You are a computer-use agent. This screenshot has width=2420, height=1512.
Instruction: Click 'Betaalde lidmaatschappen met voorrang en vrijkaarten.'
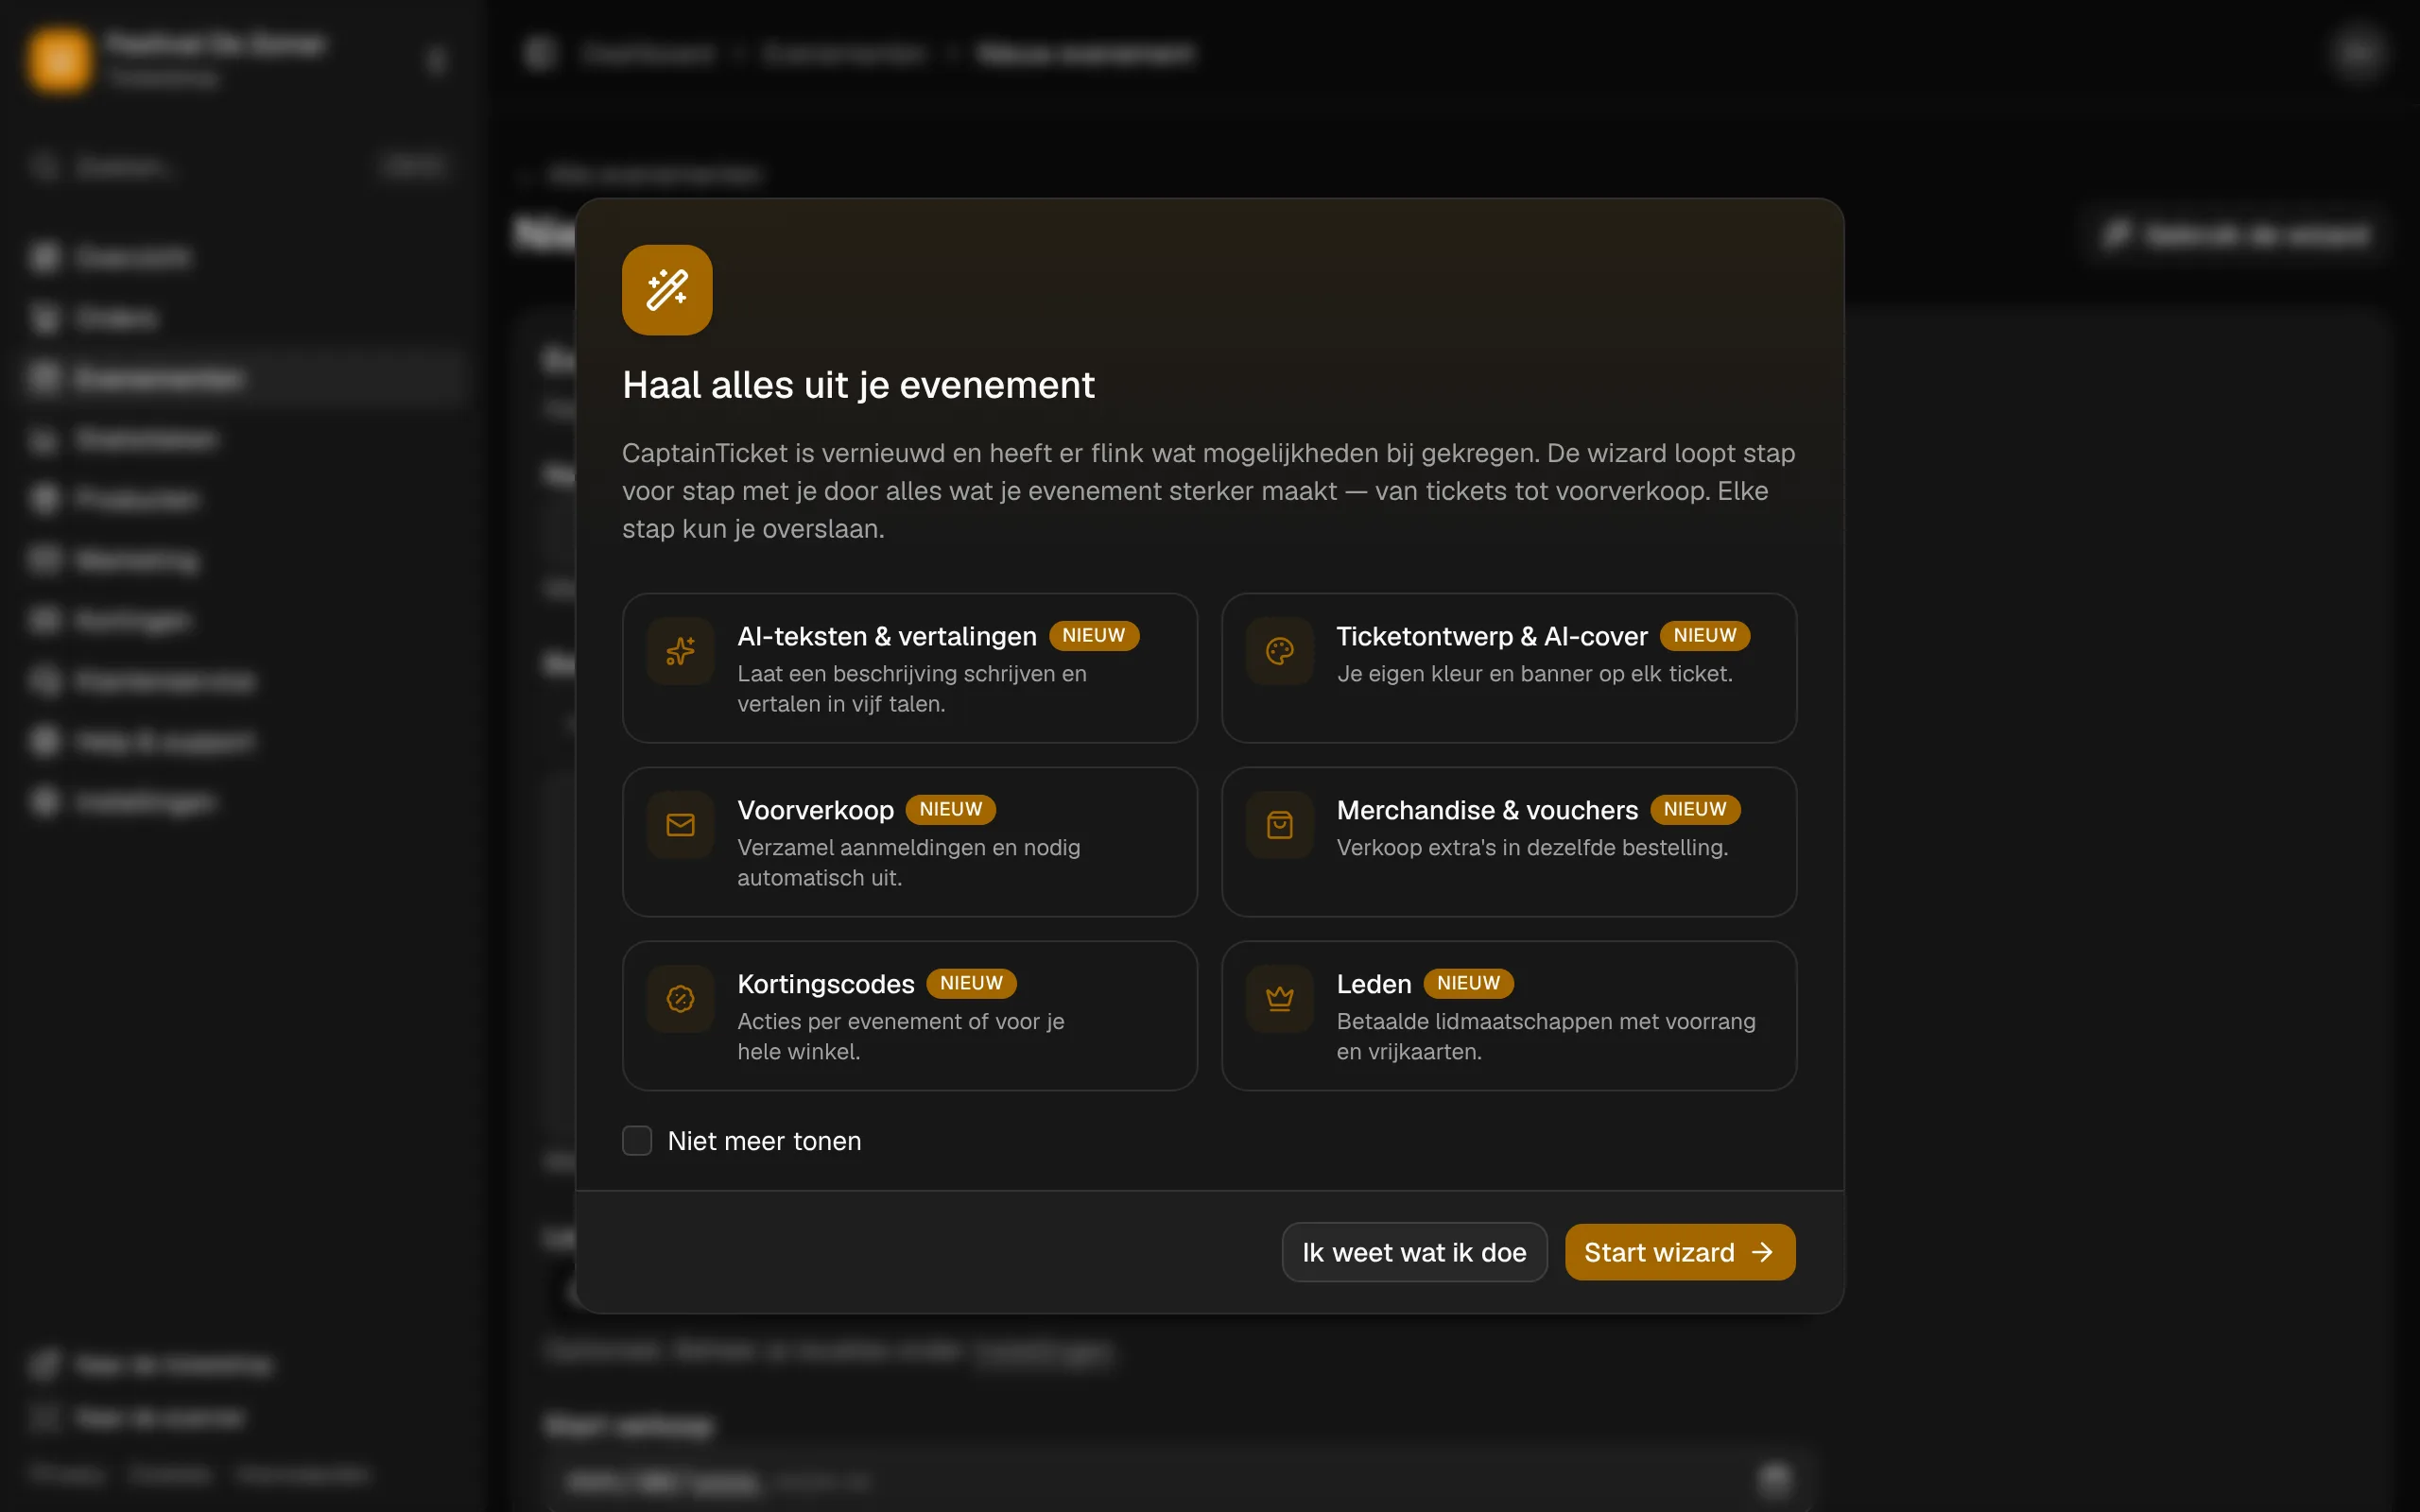[1546, 1037]
